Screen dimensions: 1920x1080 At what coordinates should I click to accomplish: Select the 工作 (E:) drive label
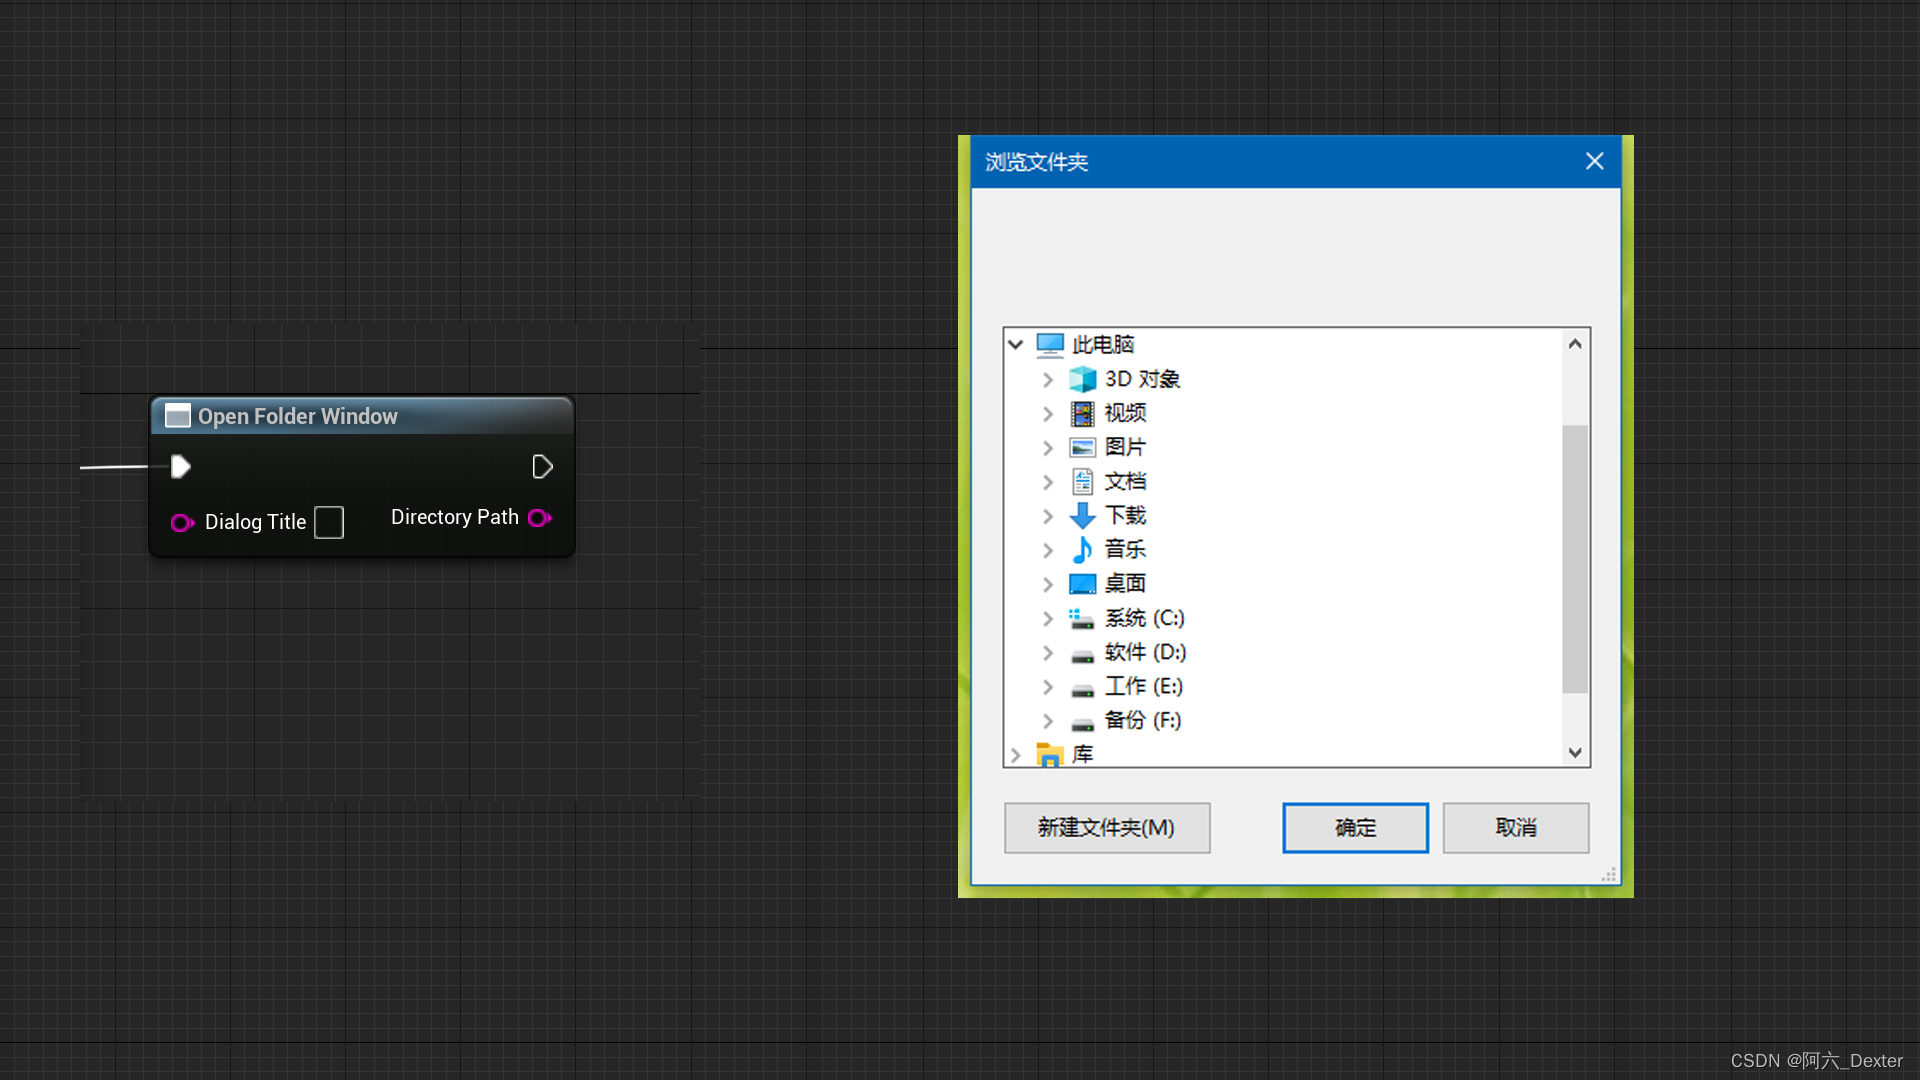click(x=1143, y=686)
